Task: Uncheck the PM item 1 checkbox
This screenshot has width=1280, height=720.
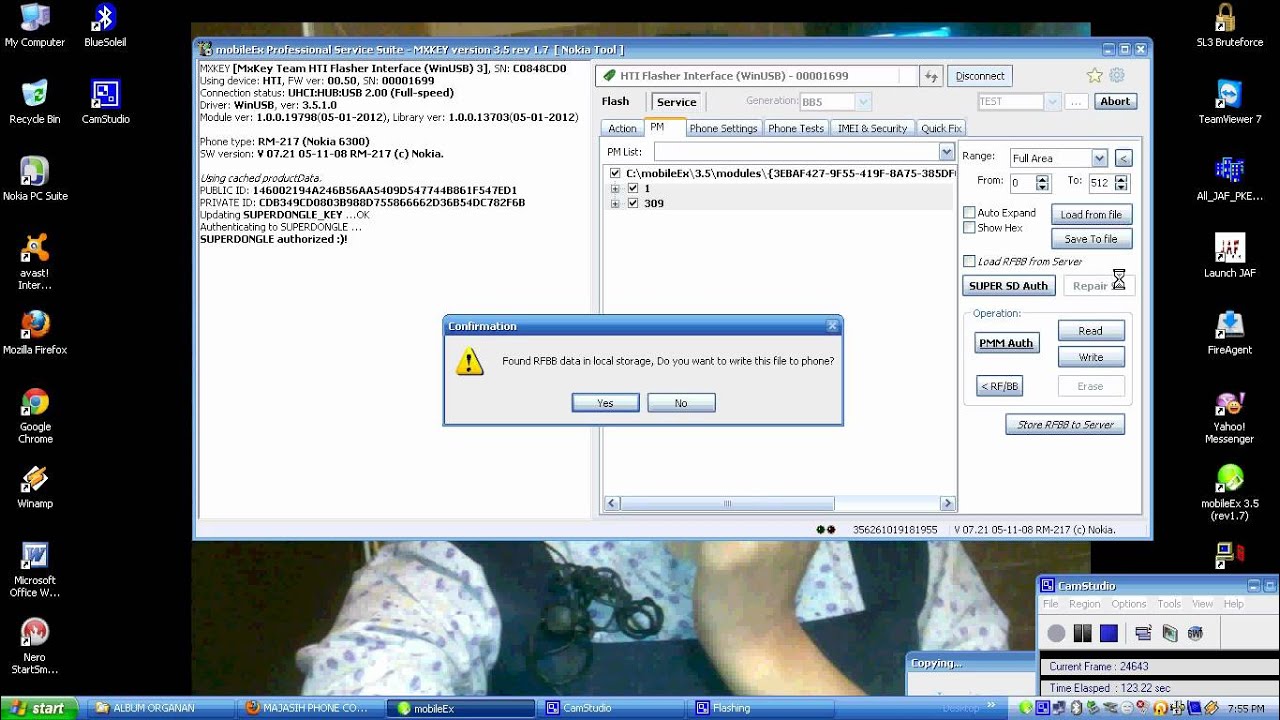Action: (633, 188)
